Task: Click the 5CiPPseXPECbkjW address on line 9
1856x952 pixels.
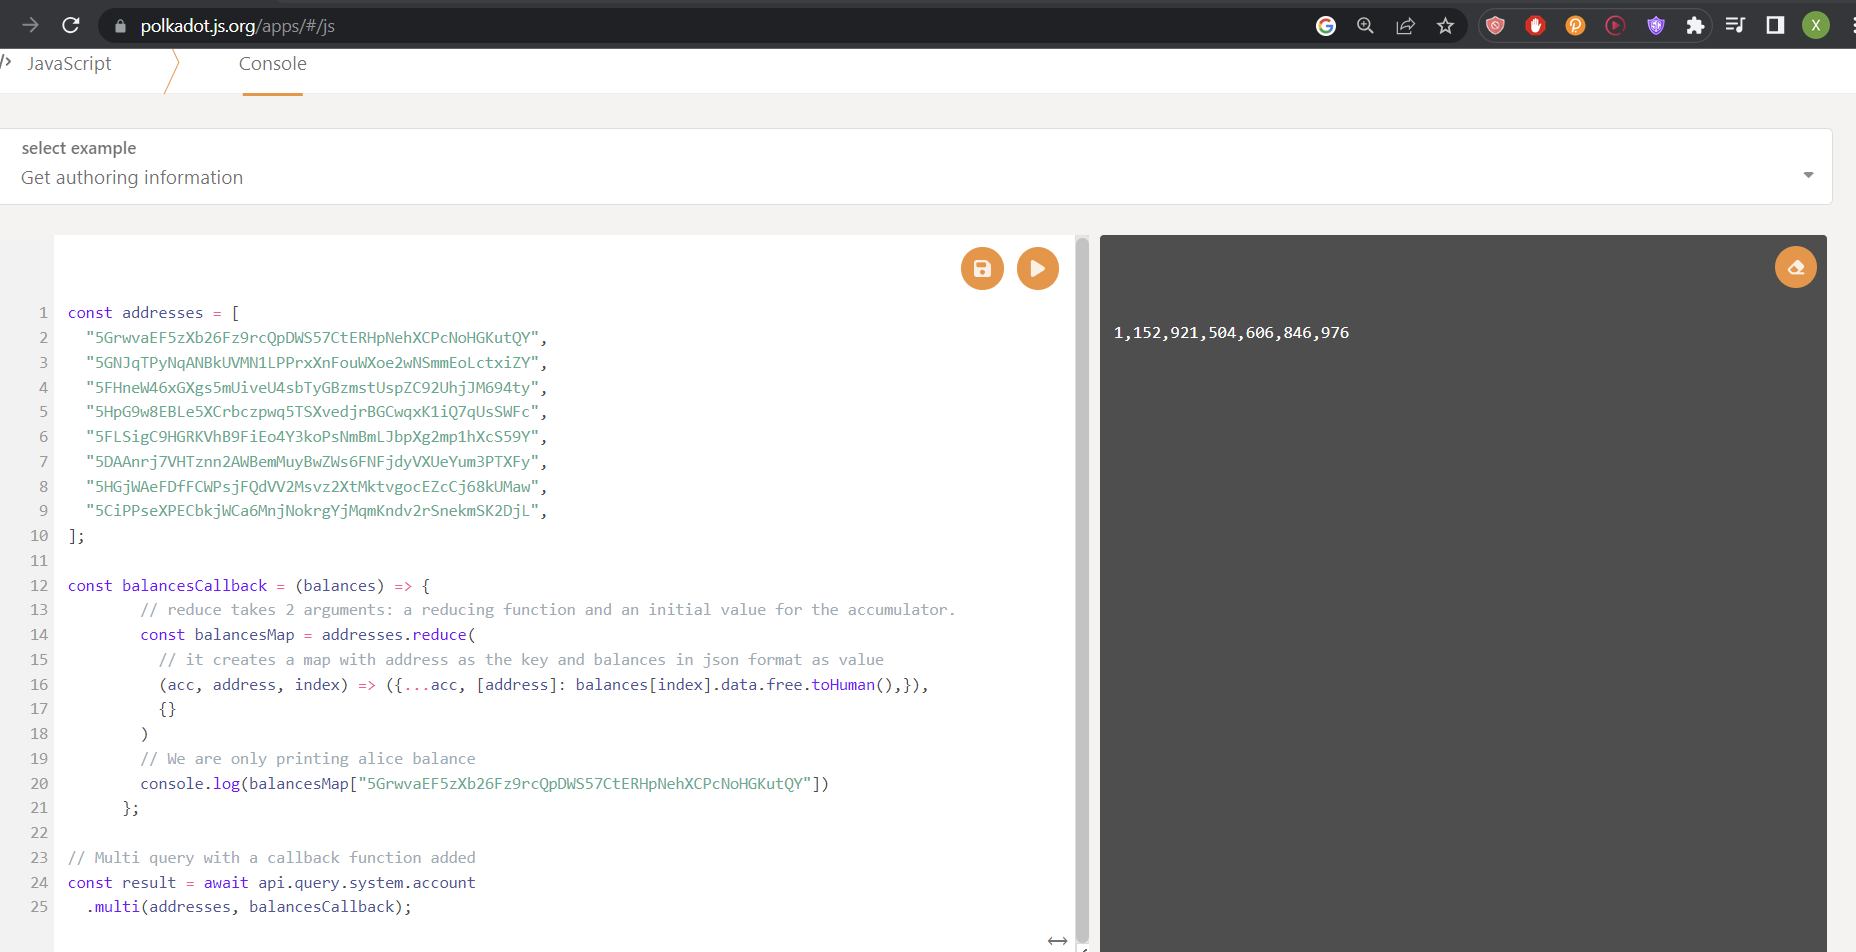Action: 312,511
